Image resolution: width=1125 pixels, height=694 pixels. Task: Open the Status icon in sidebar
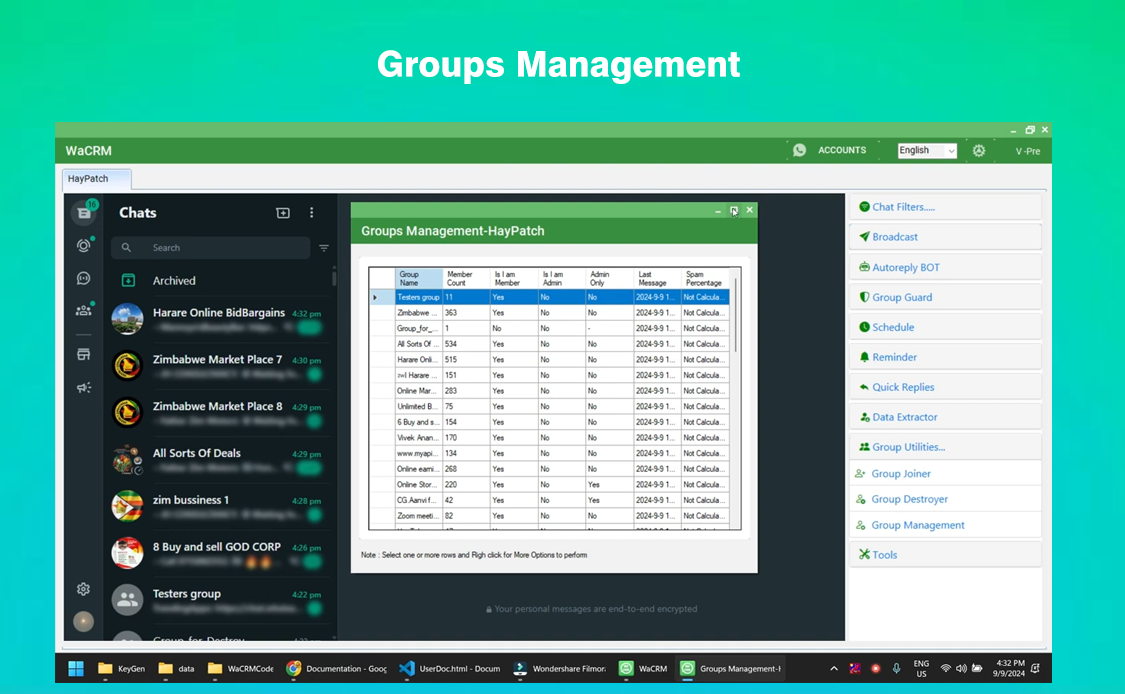84,246
